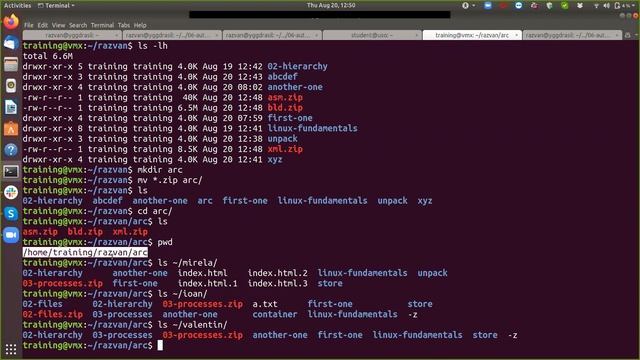Open Skype from the dock
This screenshot has height=360, width=640.
[11, 213]
